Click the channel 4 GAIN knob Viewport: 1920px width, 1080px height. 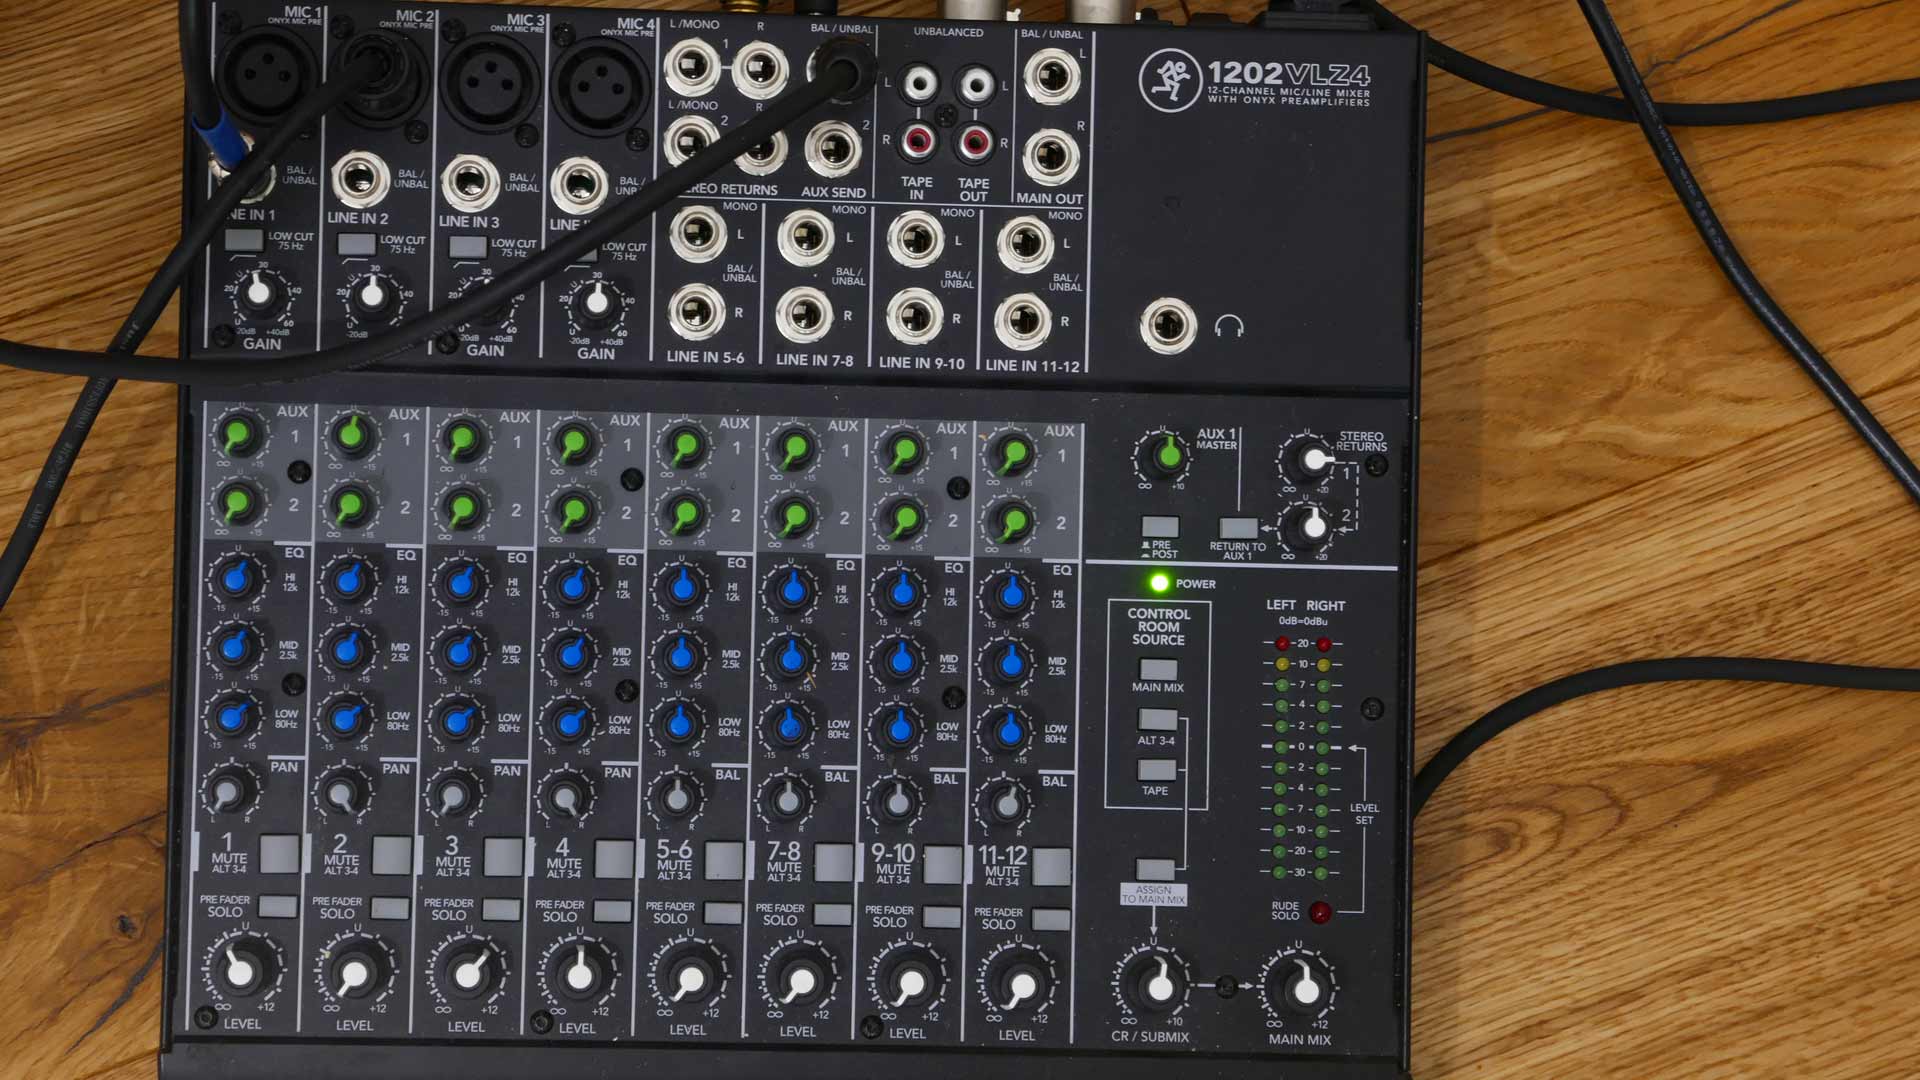point(597,301)
